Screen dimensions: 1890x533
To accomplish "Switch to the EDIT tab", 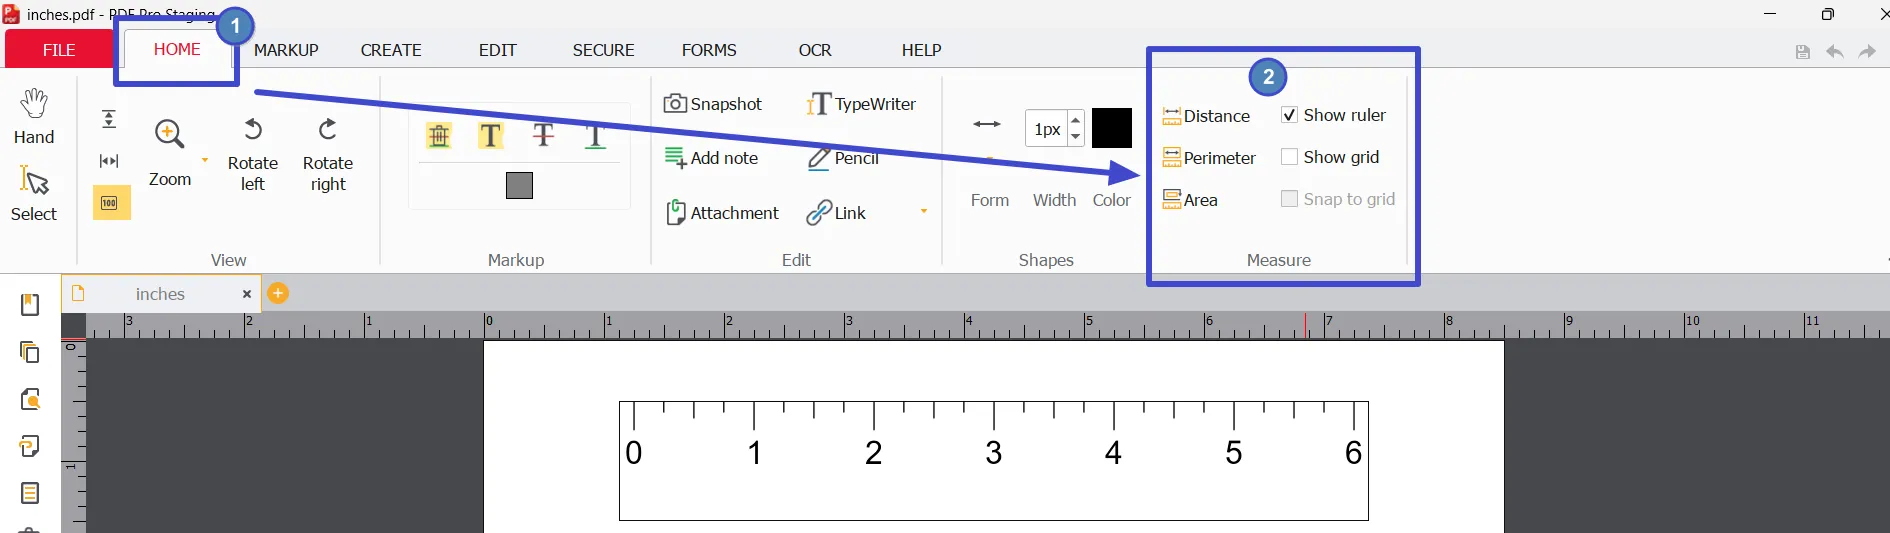I will click(x=497, y=50).
